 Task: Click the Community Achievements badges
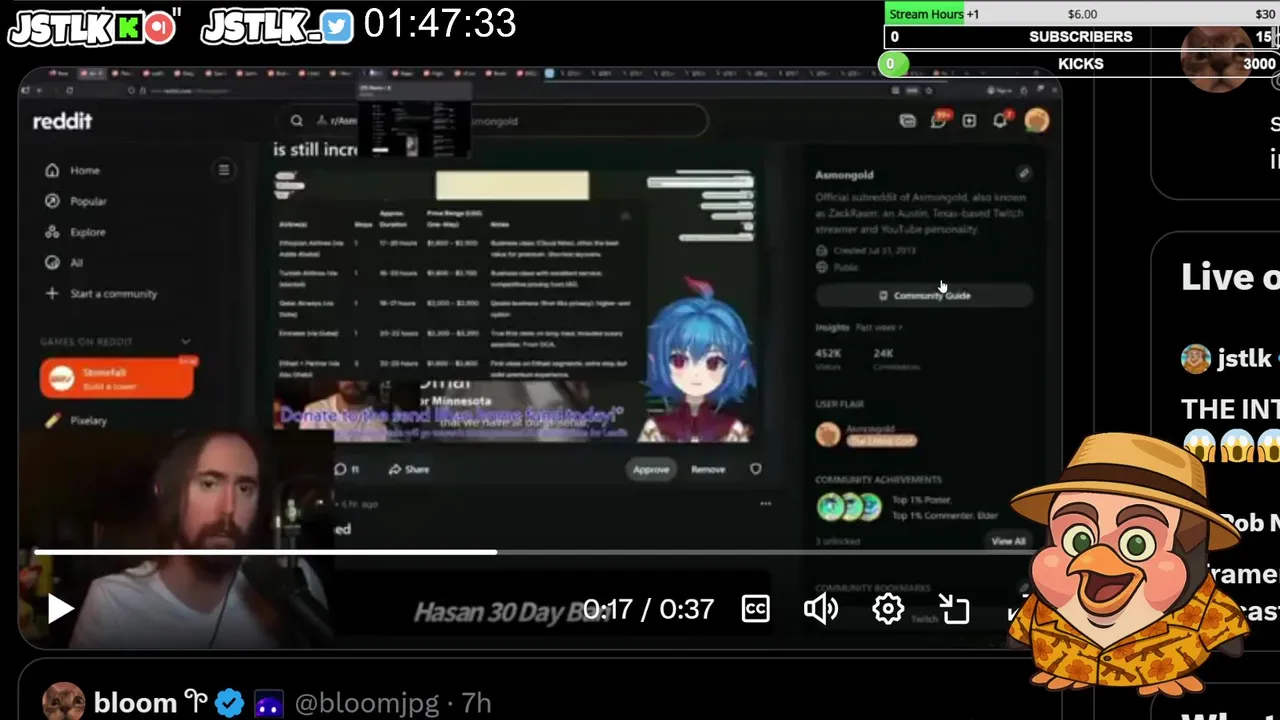point(849,507)
